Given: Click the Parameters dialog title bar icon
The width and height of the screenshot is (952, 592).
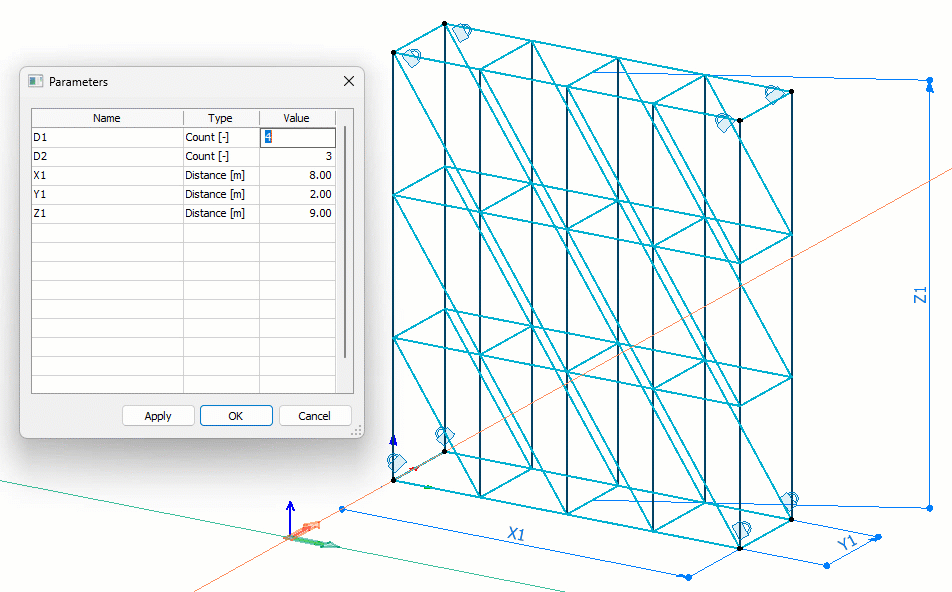Looking at the screenshot, I should coord(36,81).
